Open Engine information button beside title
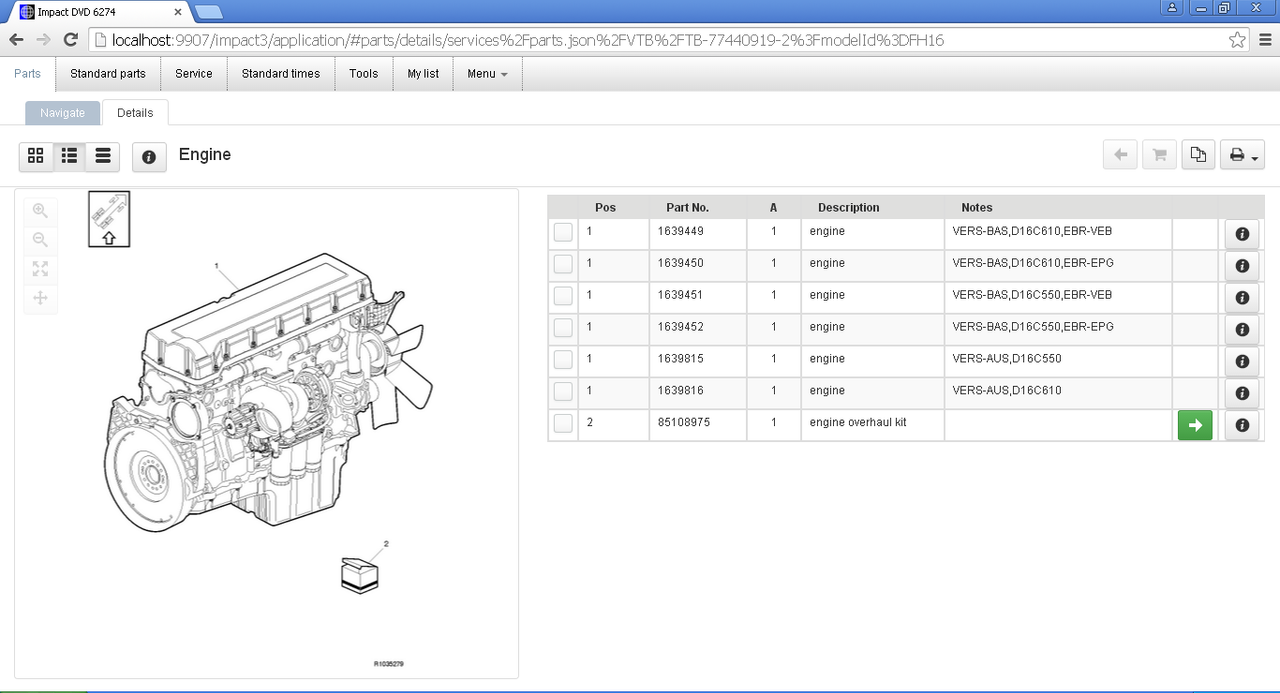Image resolution: width=1280 pixels, height=693 pixels. click(149, 157)
